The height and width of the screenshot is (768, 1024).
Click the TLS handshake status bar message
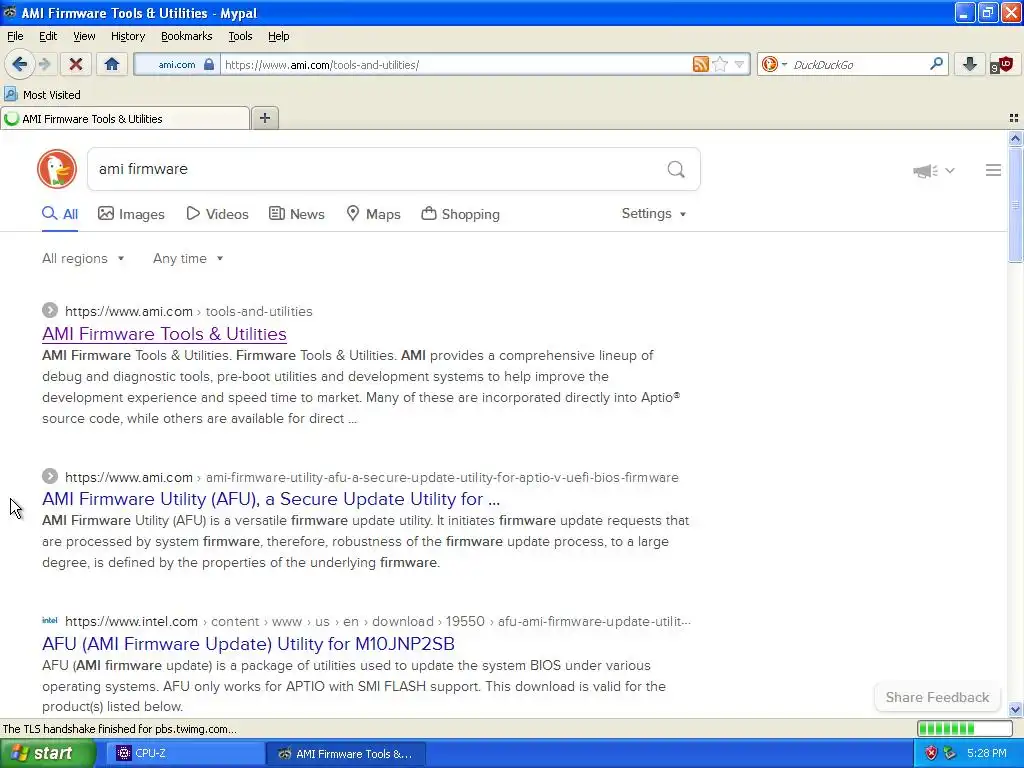[x=120, y=729]
